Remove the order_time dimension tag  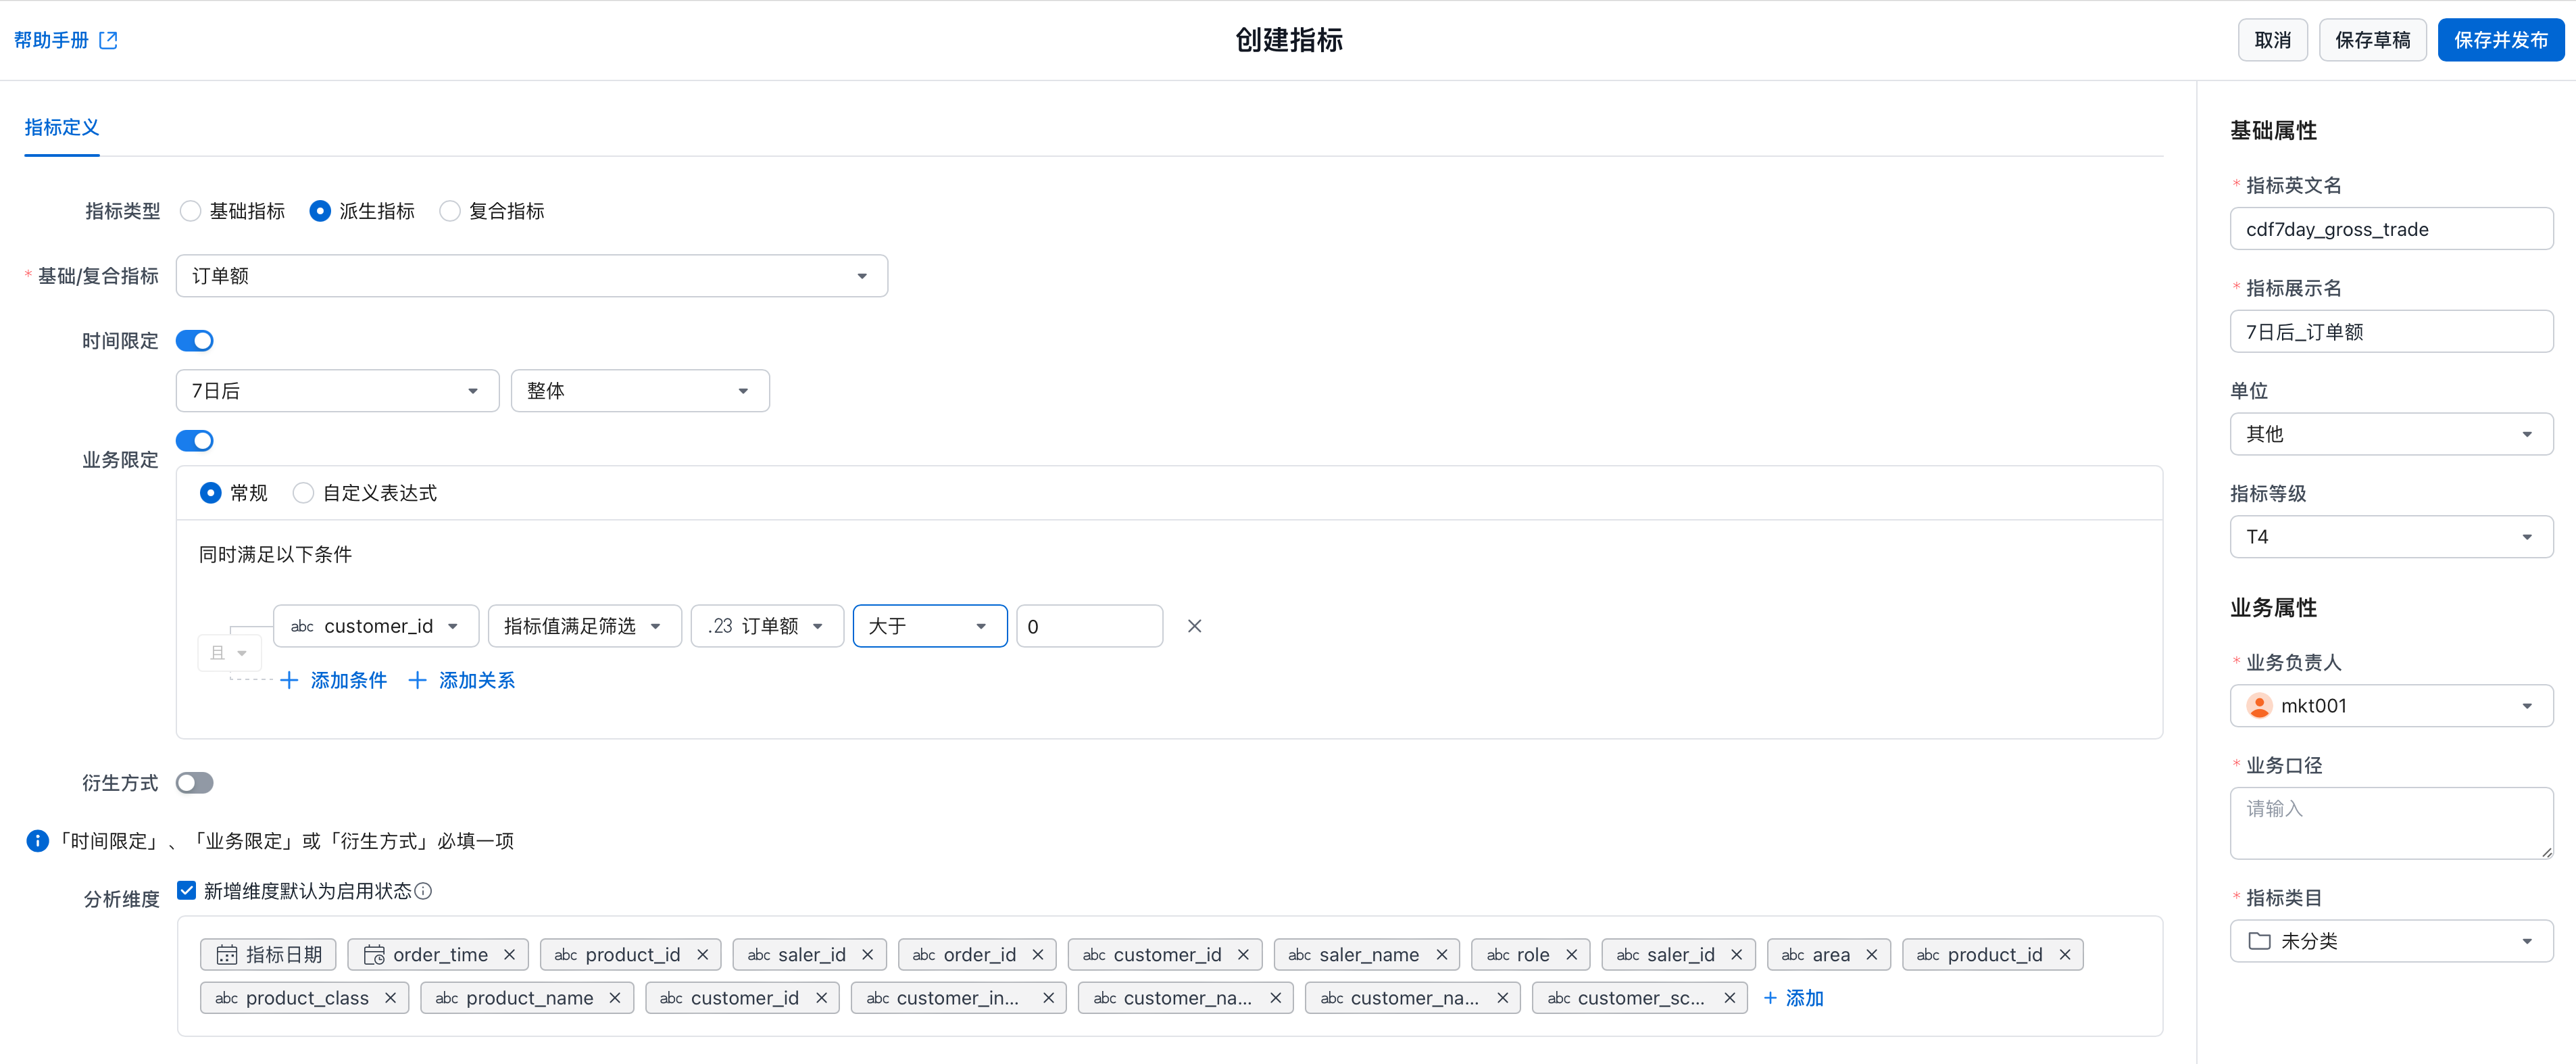510,955
